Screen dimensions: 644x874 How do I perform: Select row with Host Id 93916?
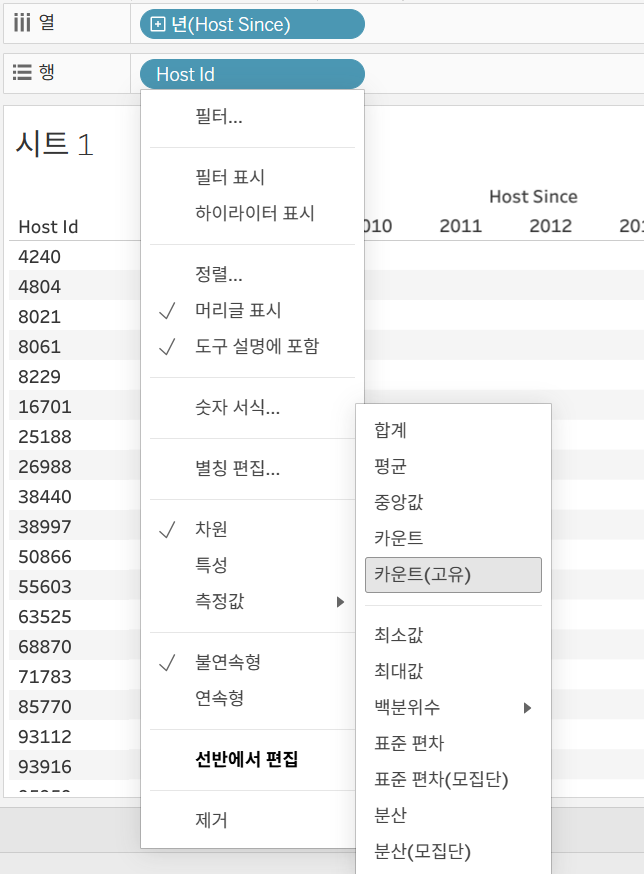[x=45, y=767]
